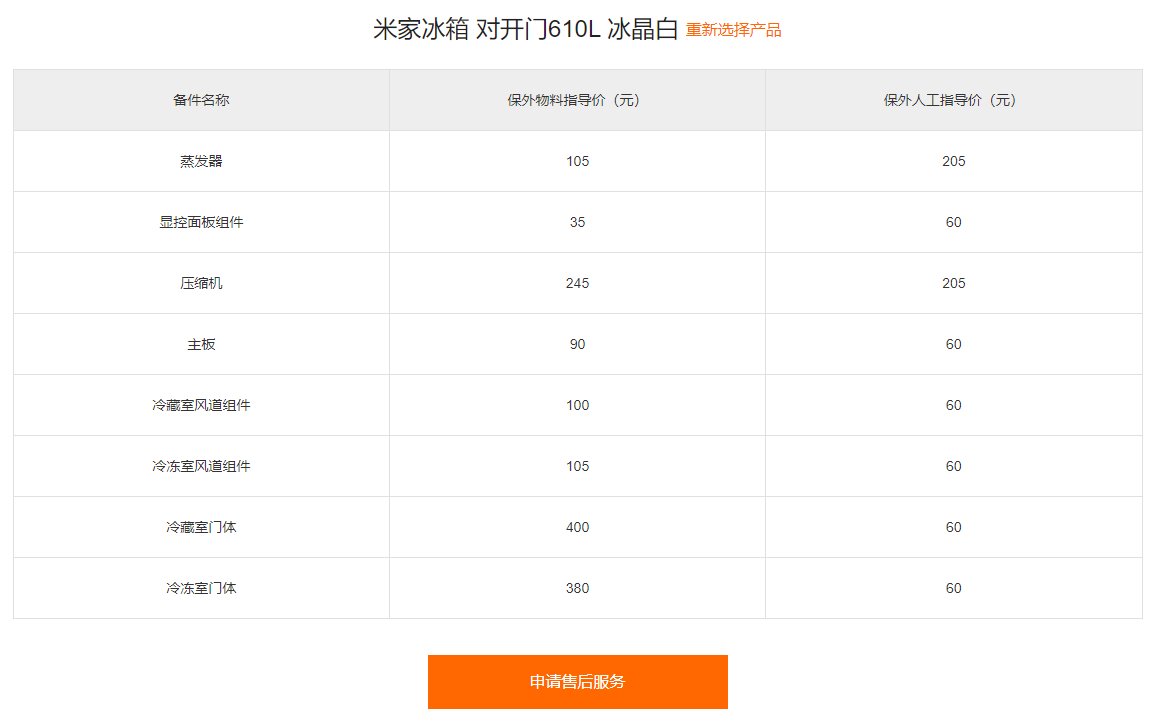
Task: Select the 压缩机 part entry
Action: 200,283
